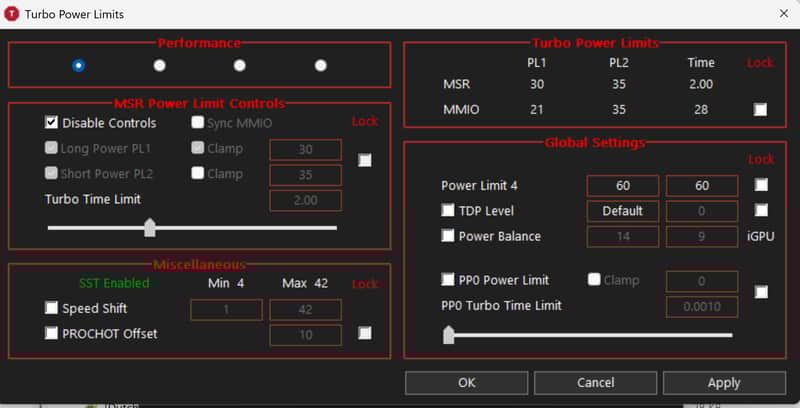Click the PP0 Power Limit value field
800x408 pixels.
pos(702,282)
